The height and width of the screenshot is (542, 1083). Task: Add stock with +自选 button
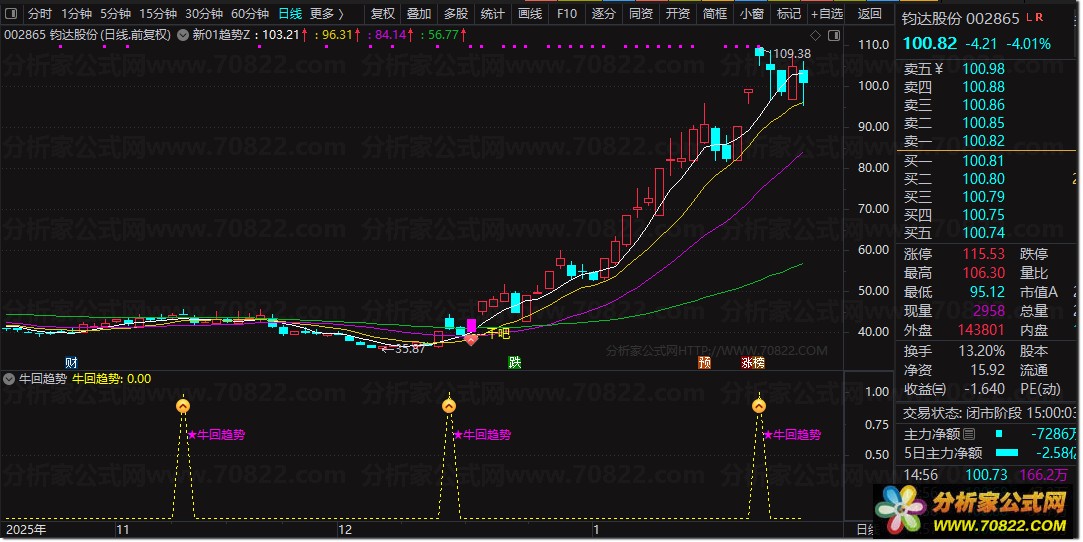pyautogui.click(x=827, y=13)
